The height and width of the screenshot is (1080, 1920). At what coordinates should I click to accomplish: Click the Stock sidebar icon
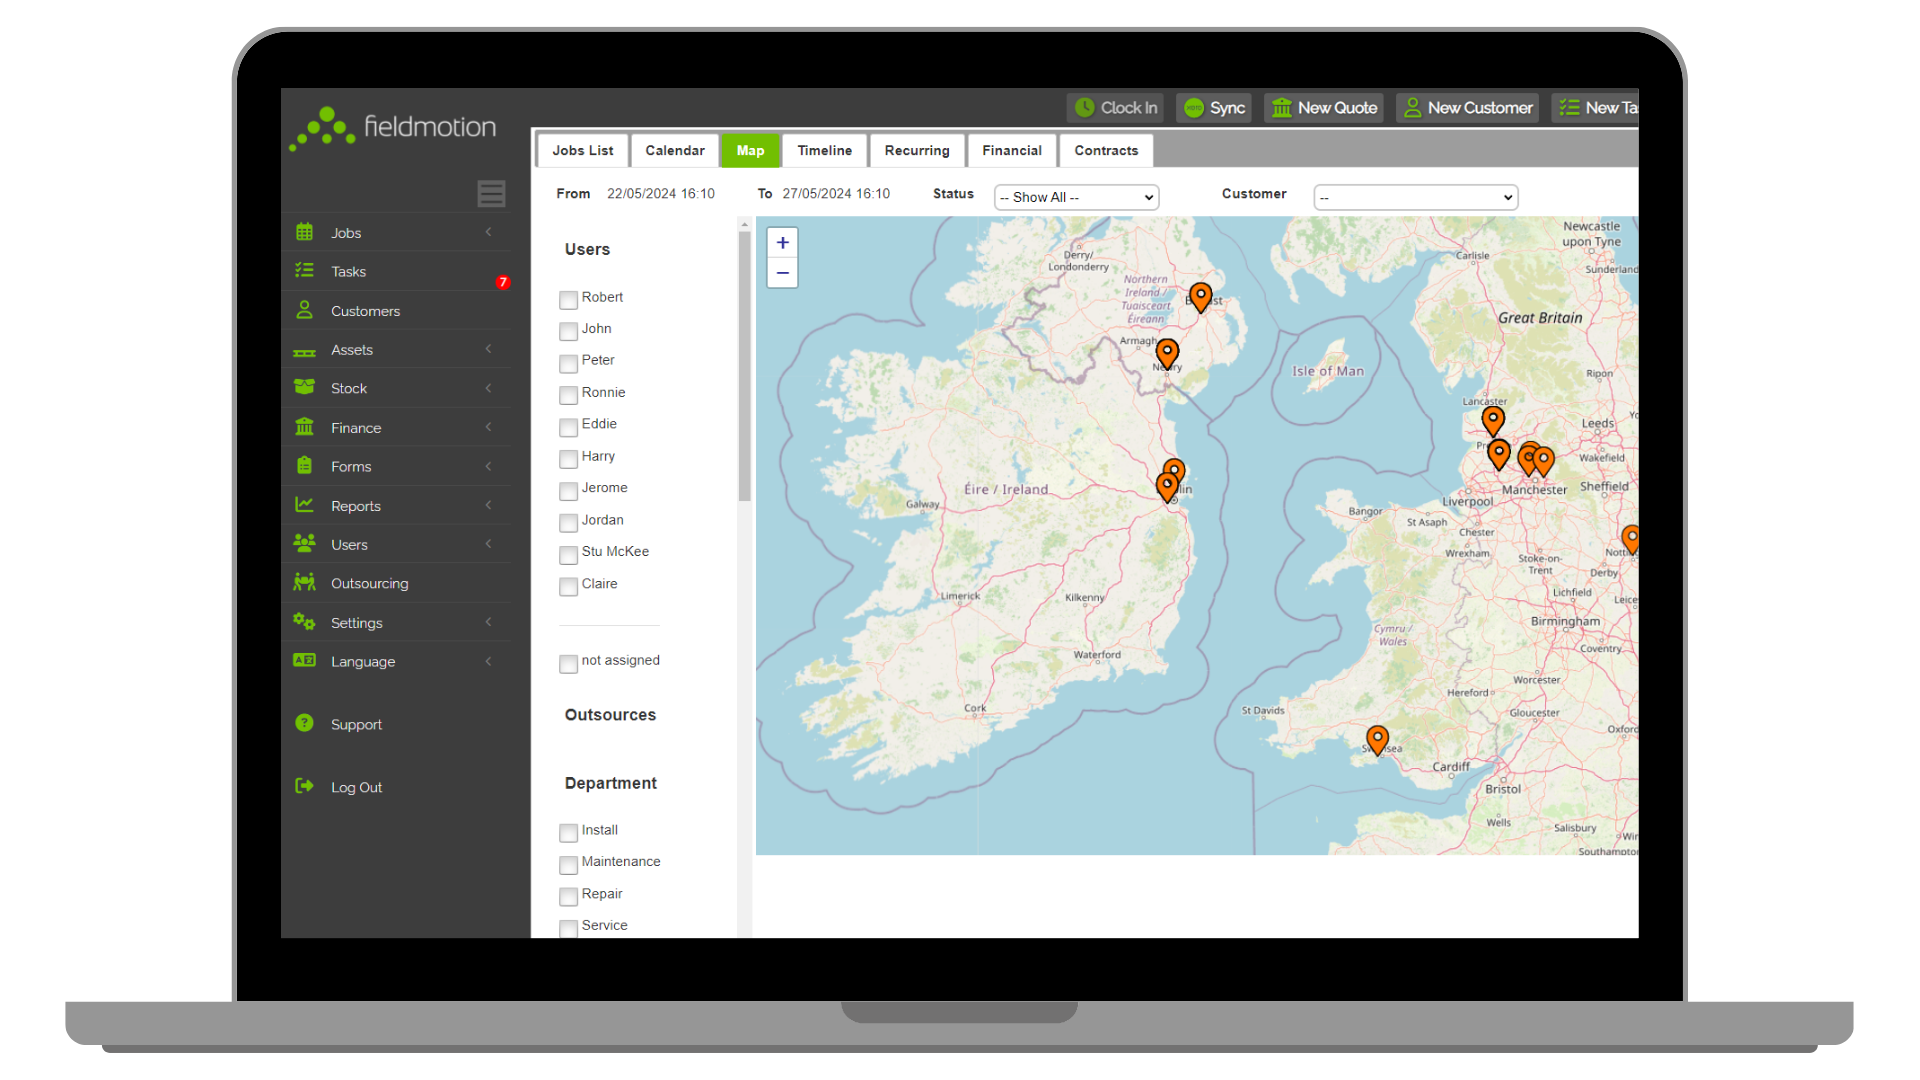304,387
